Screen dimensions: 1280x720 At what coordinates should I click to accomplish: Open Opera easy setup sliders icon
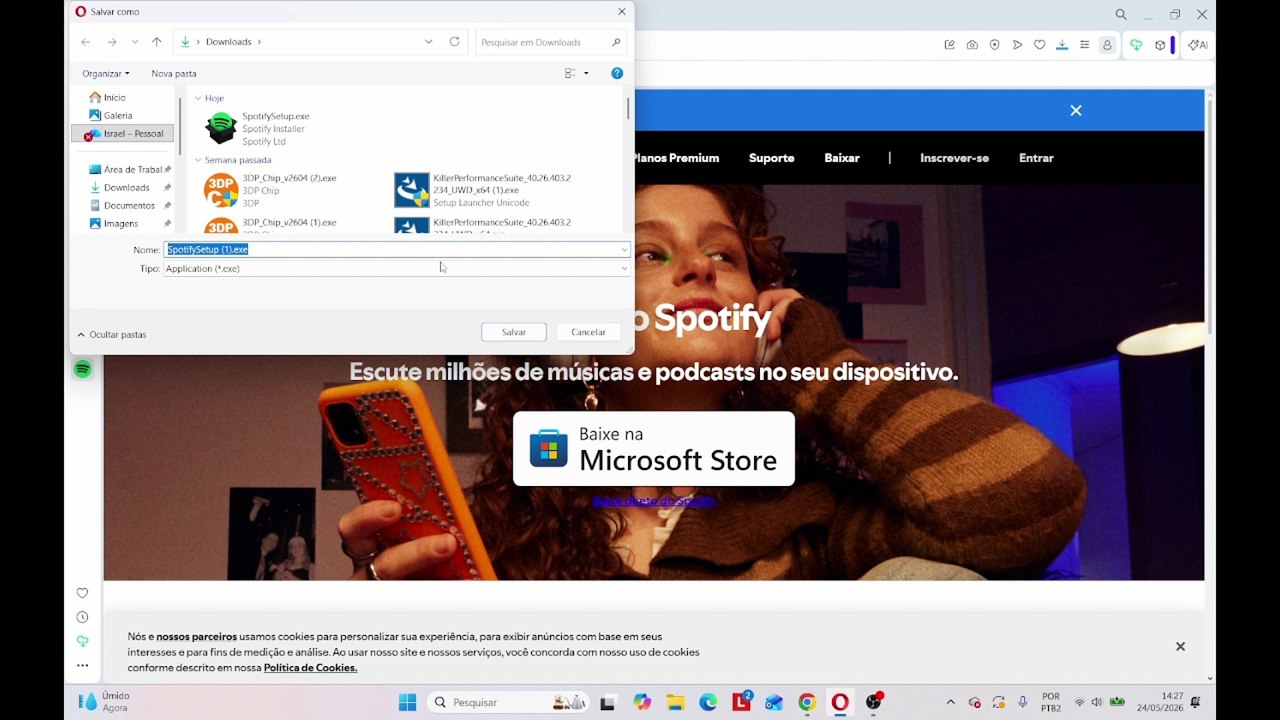pos(1084,45)
